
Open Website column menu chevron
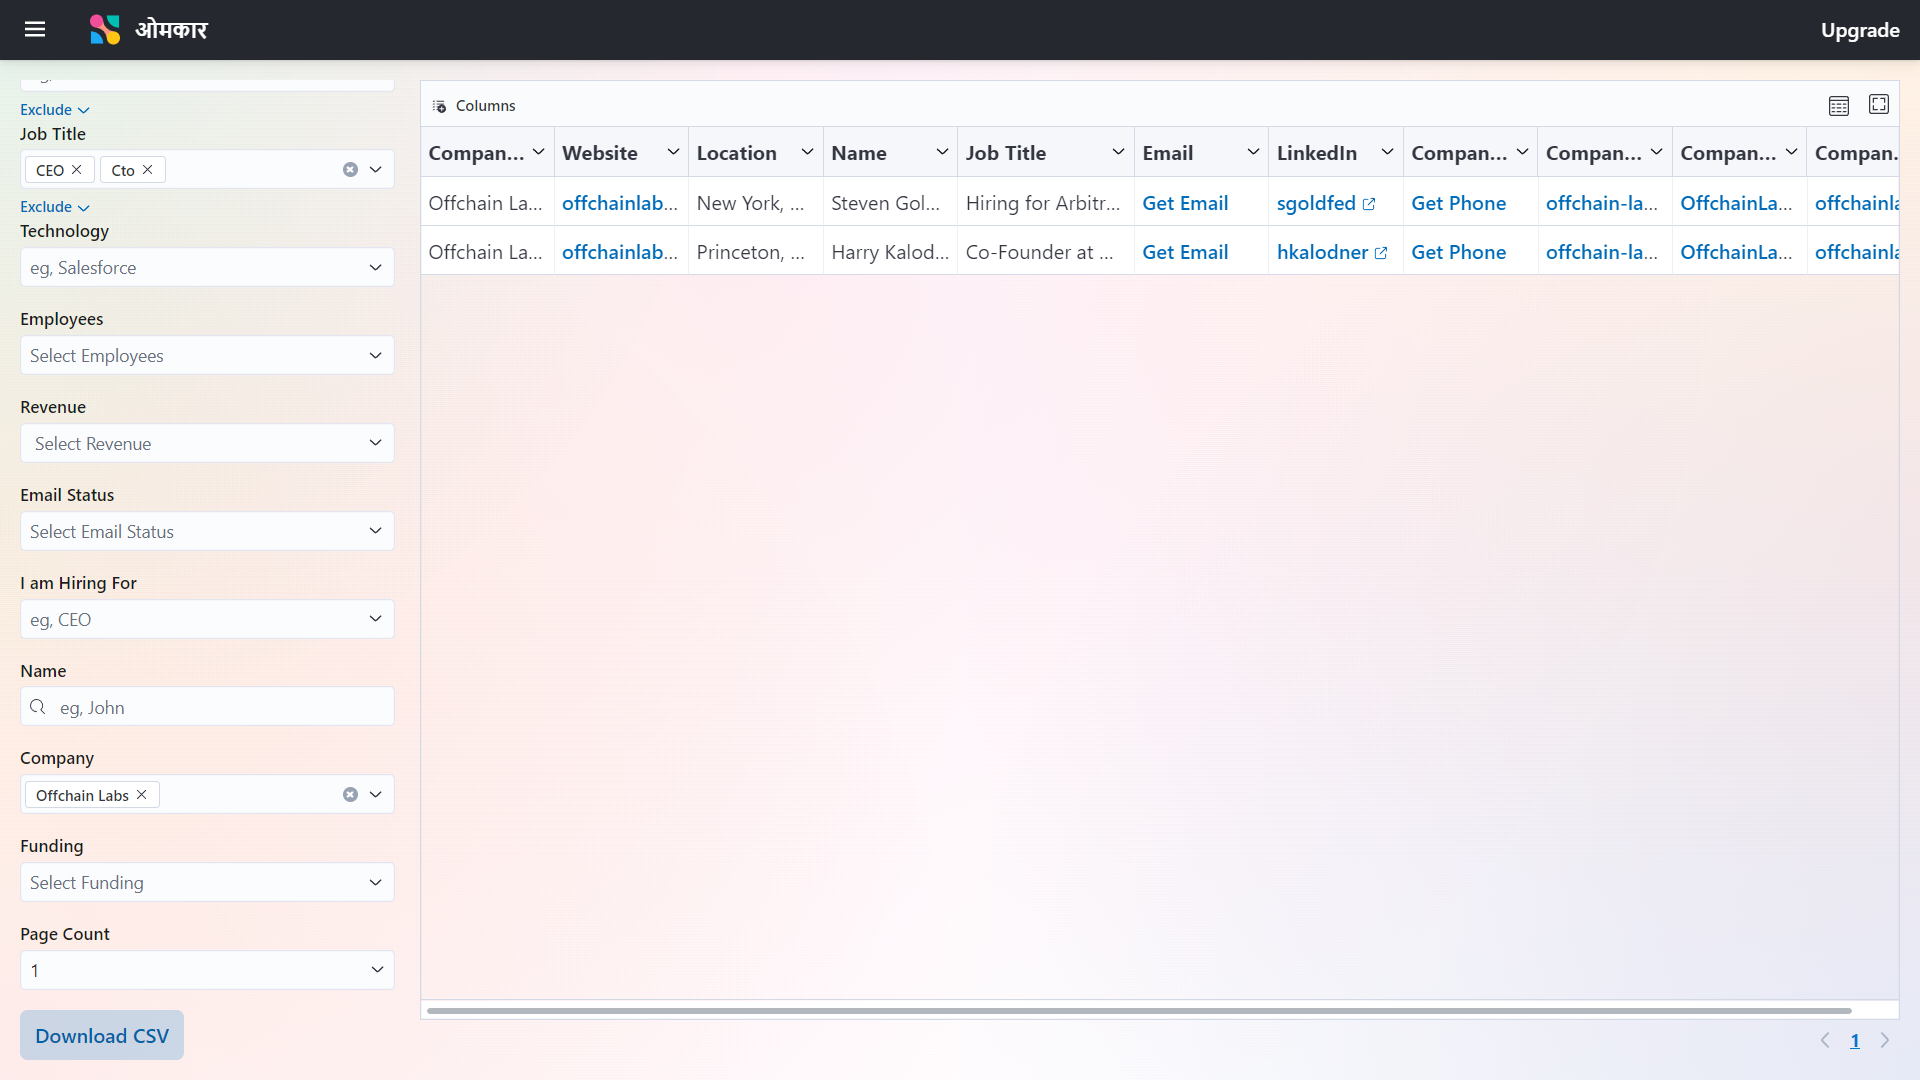673,152
